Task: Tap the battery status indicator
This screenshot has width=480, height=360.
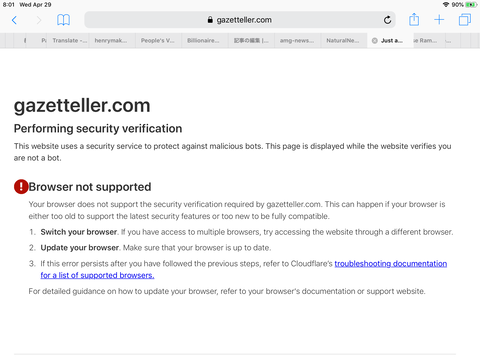Action: coord(471,5)
